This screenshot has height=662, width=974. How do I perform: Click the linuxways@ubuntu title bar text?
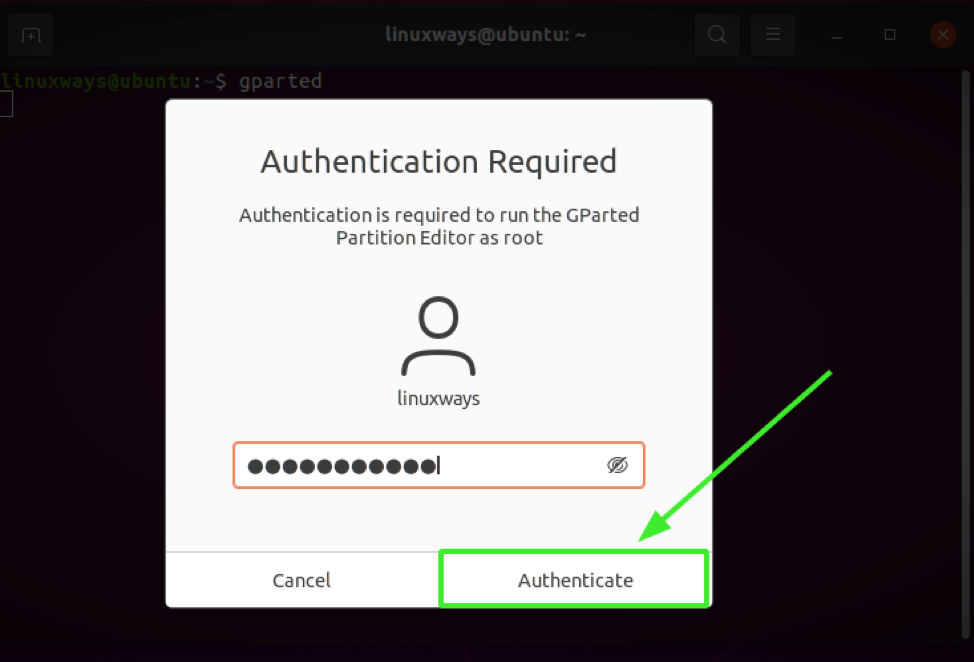click(485, 34)
